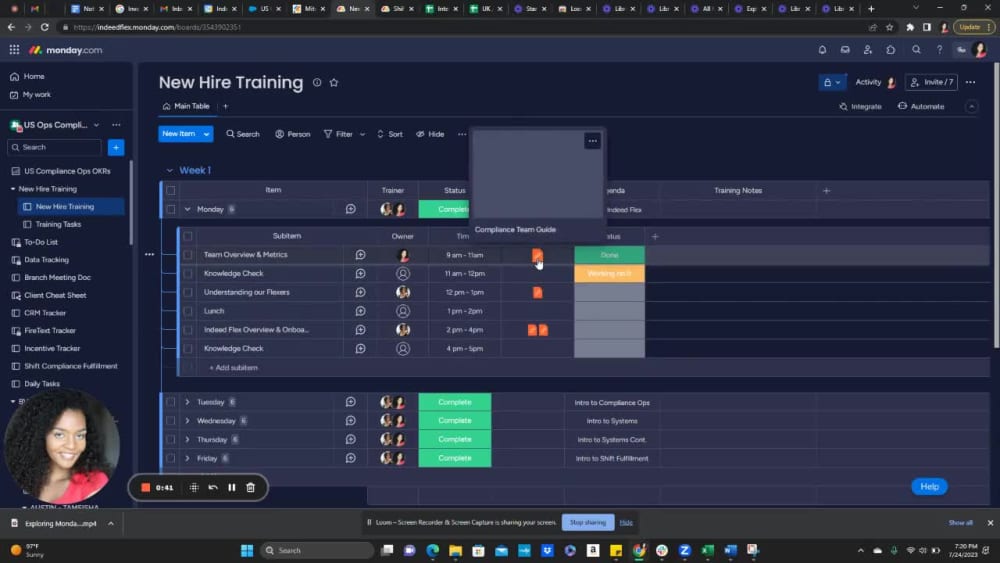The image size is (1000, 563).
Task: Open the Filter dropdown arrow
Action: click(362, 135)
